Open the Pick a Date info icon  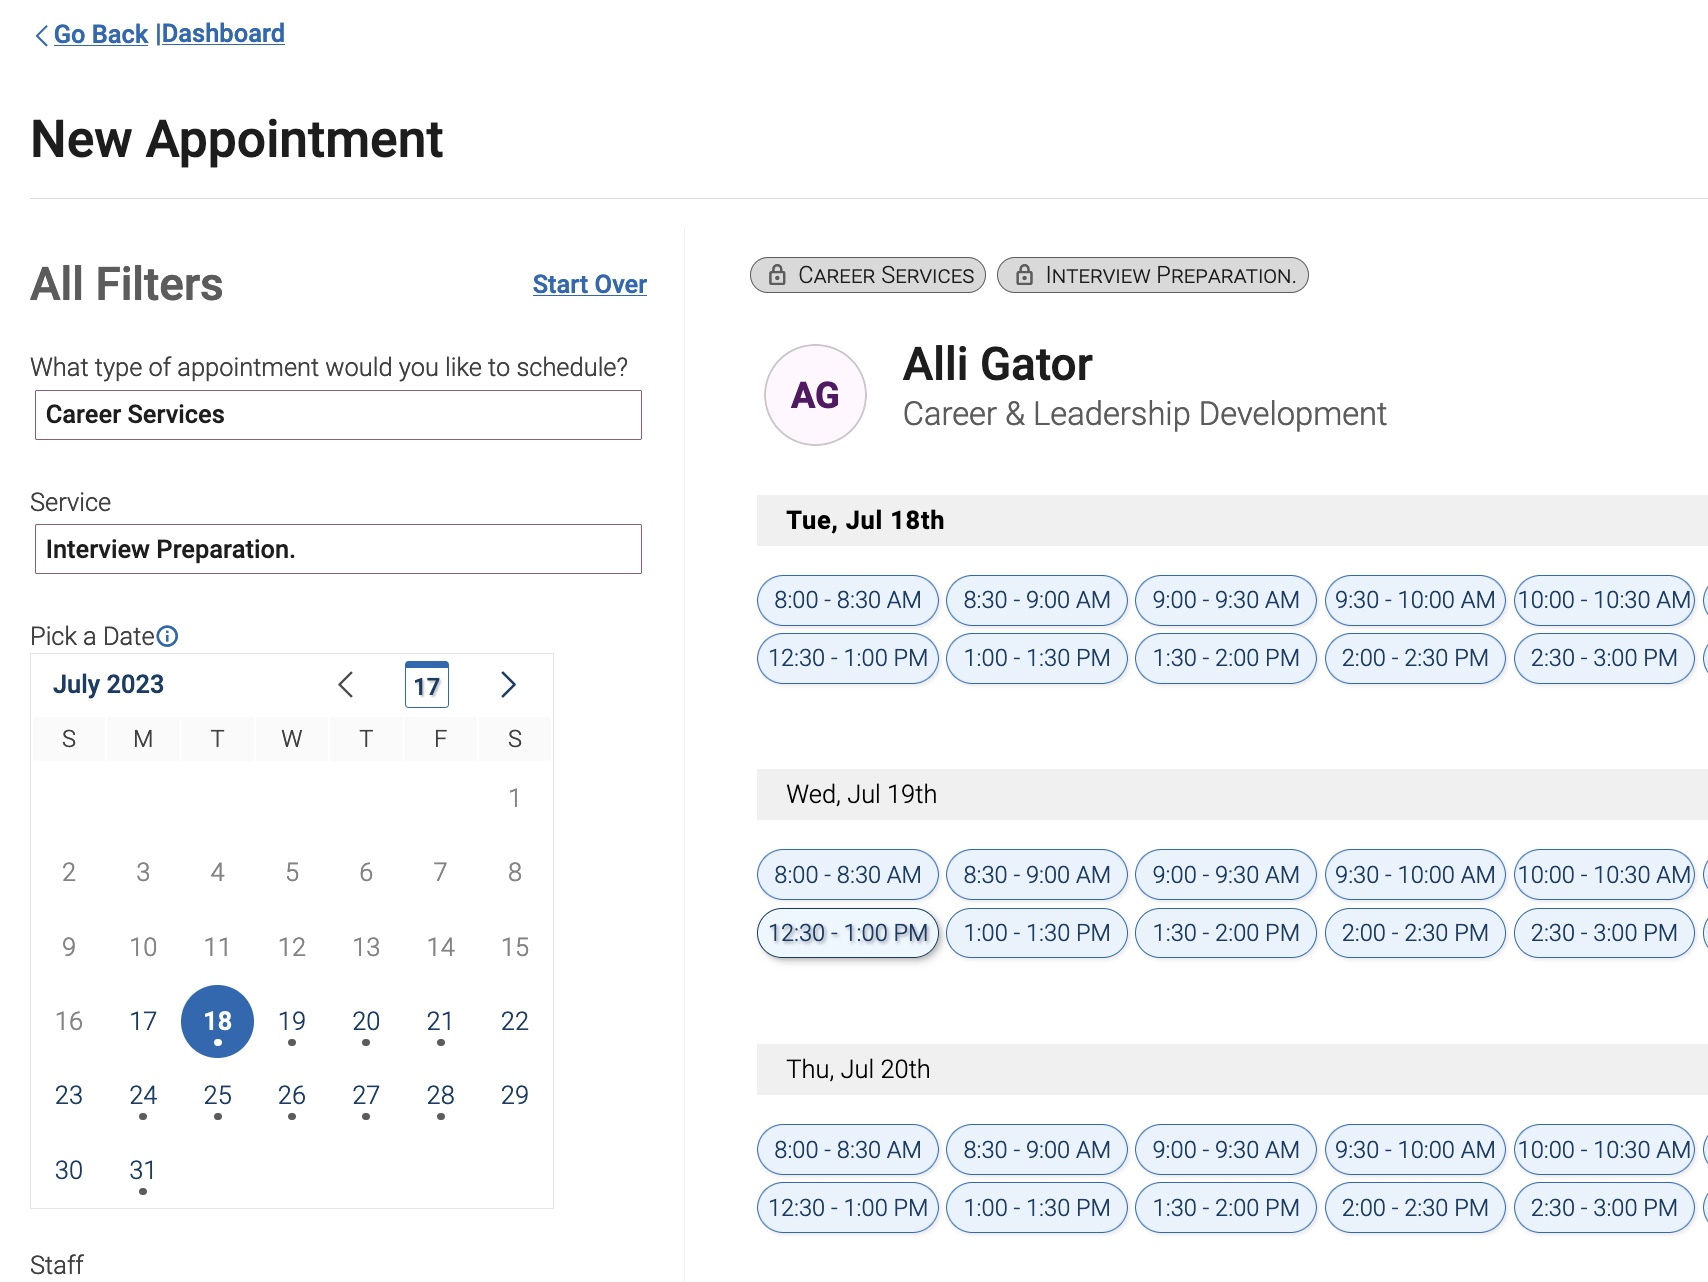168,636
